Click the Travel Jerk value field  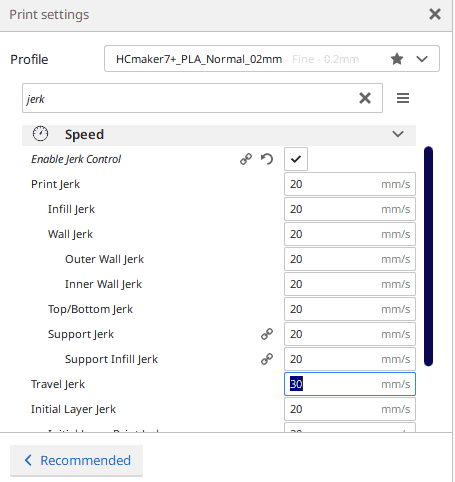point(350,384)
